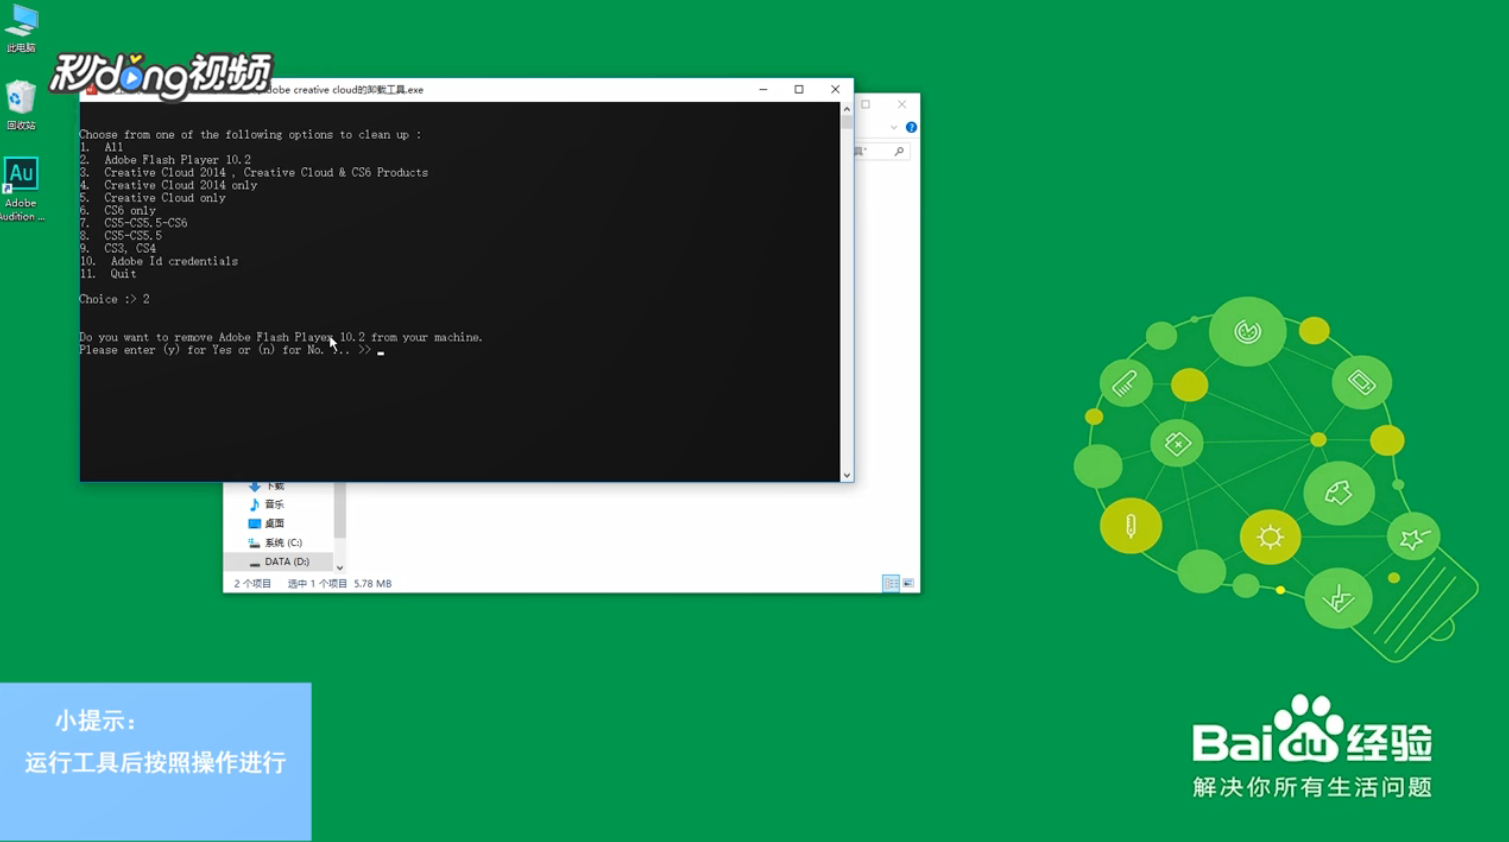This screenshot has width=1509, height=842.
Task: Click 'CS3, CS4' option line
Action: (118, 248)
